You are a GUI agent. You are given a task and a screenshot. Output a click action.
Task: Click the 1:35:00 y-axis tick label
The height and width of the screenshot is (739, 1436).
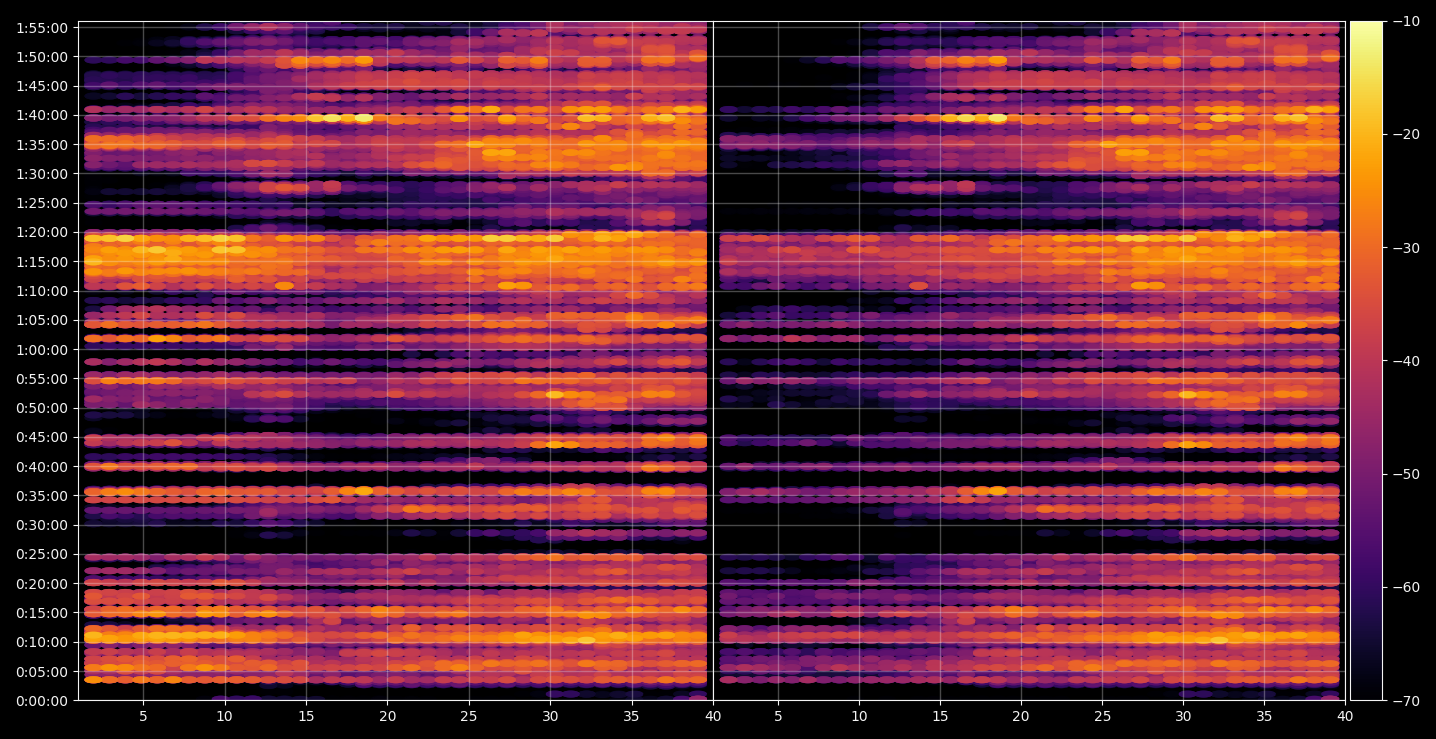pyautogui.click(x=42, y=145)
